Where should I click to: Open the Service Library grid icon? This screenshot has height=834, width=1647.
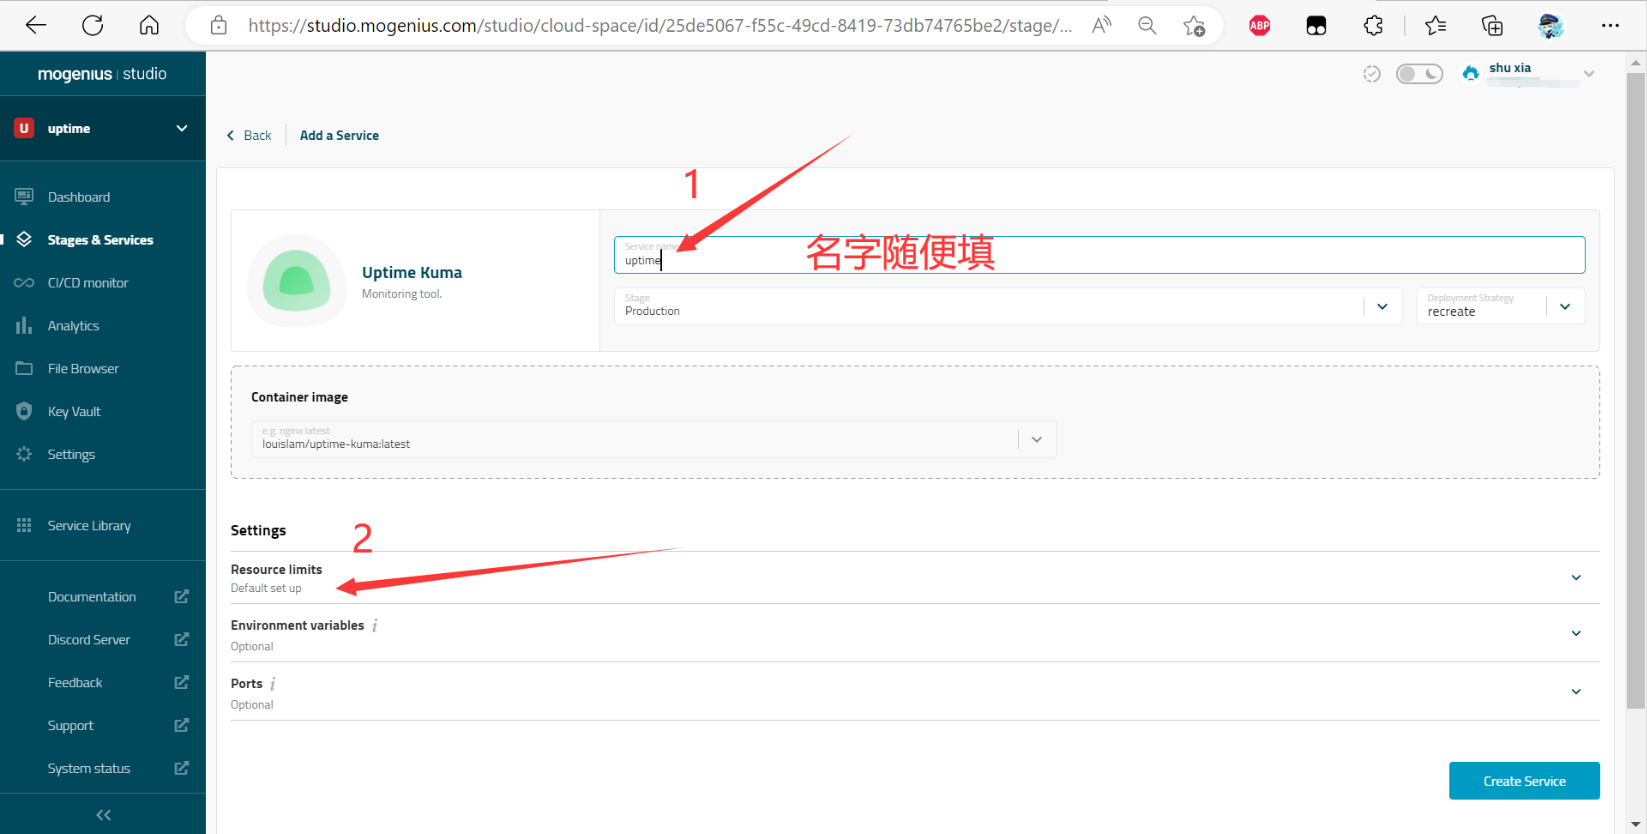[x=24, y=526]
